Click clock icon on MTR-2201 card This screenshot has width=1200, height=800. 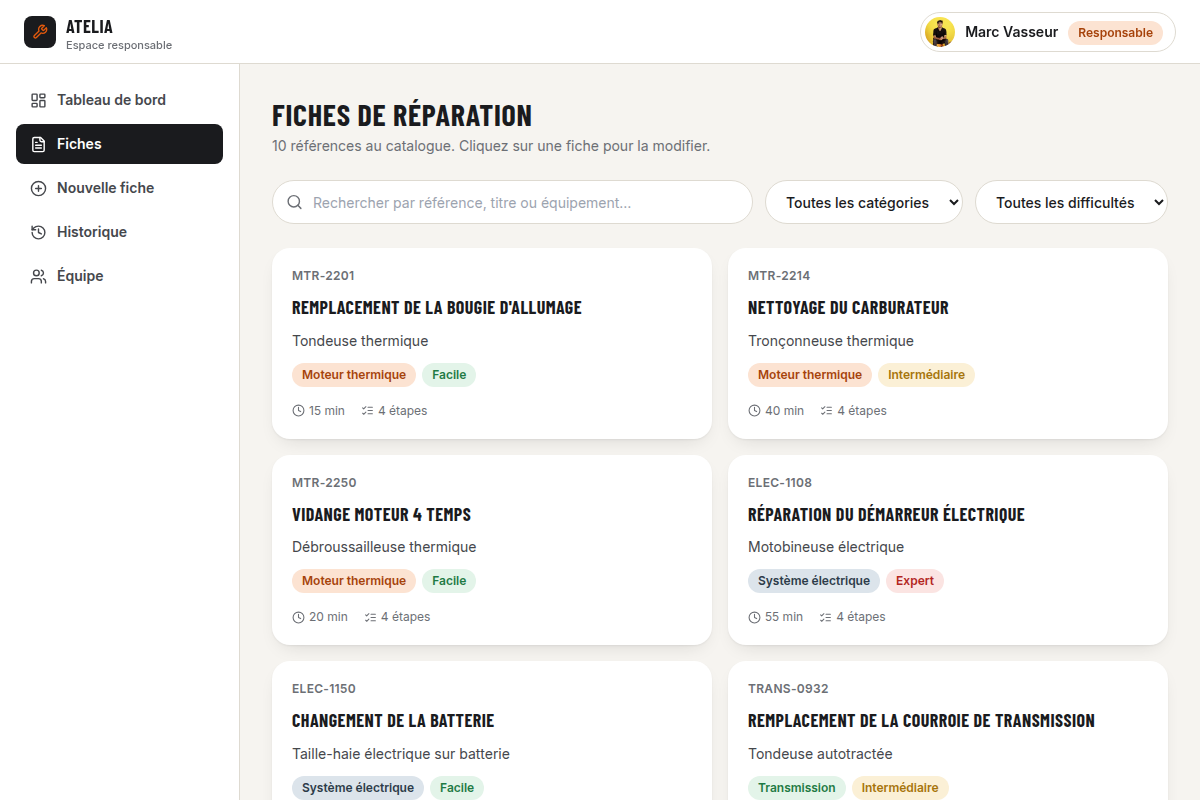tap(298, 411)
